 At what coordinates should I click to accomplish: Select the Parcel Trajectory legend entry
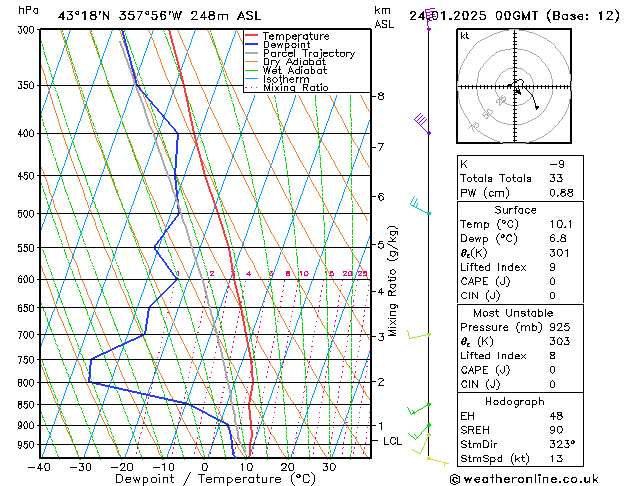click(309, 53)
